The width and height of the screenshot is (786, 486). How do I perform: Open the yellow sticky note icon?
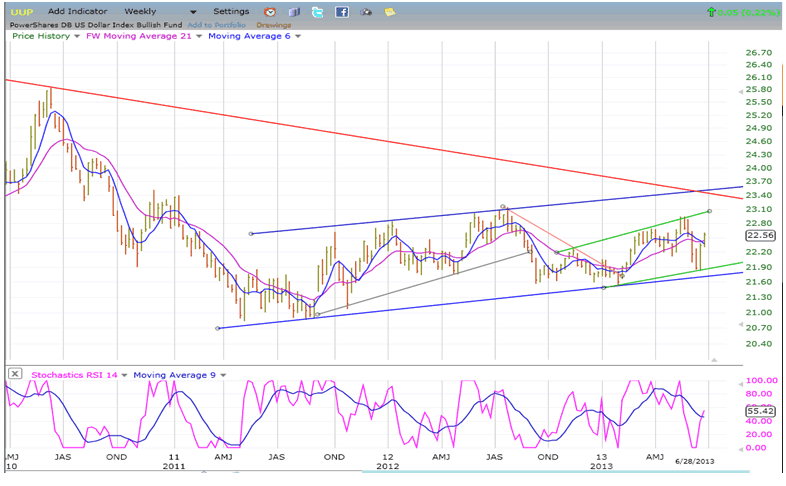click(x=390, y=12)
